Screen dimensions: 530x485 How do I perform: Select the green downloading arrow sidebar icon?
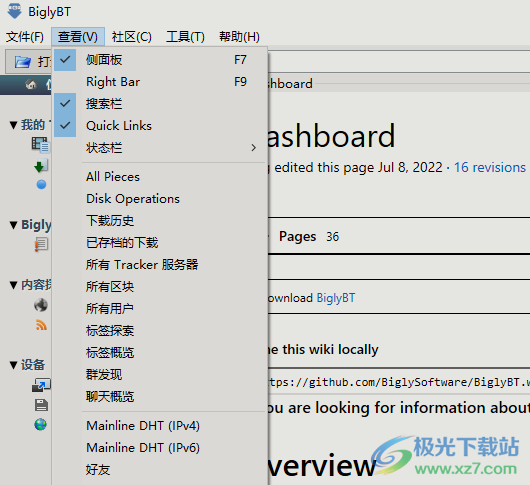coord(41,165)
